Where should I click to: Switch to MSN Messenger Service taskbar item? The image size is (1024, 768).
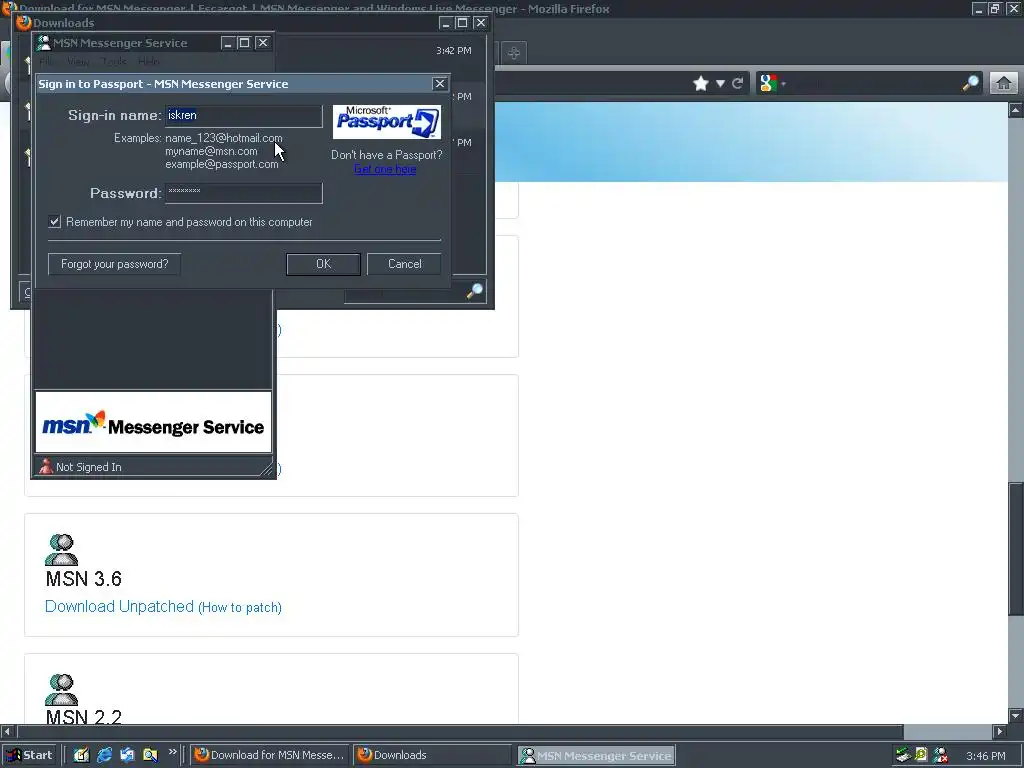(x=596, y=756)
